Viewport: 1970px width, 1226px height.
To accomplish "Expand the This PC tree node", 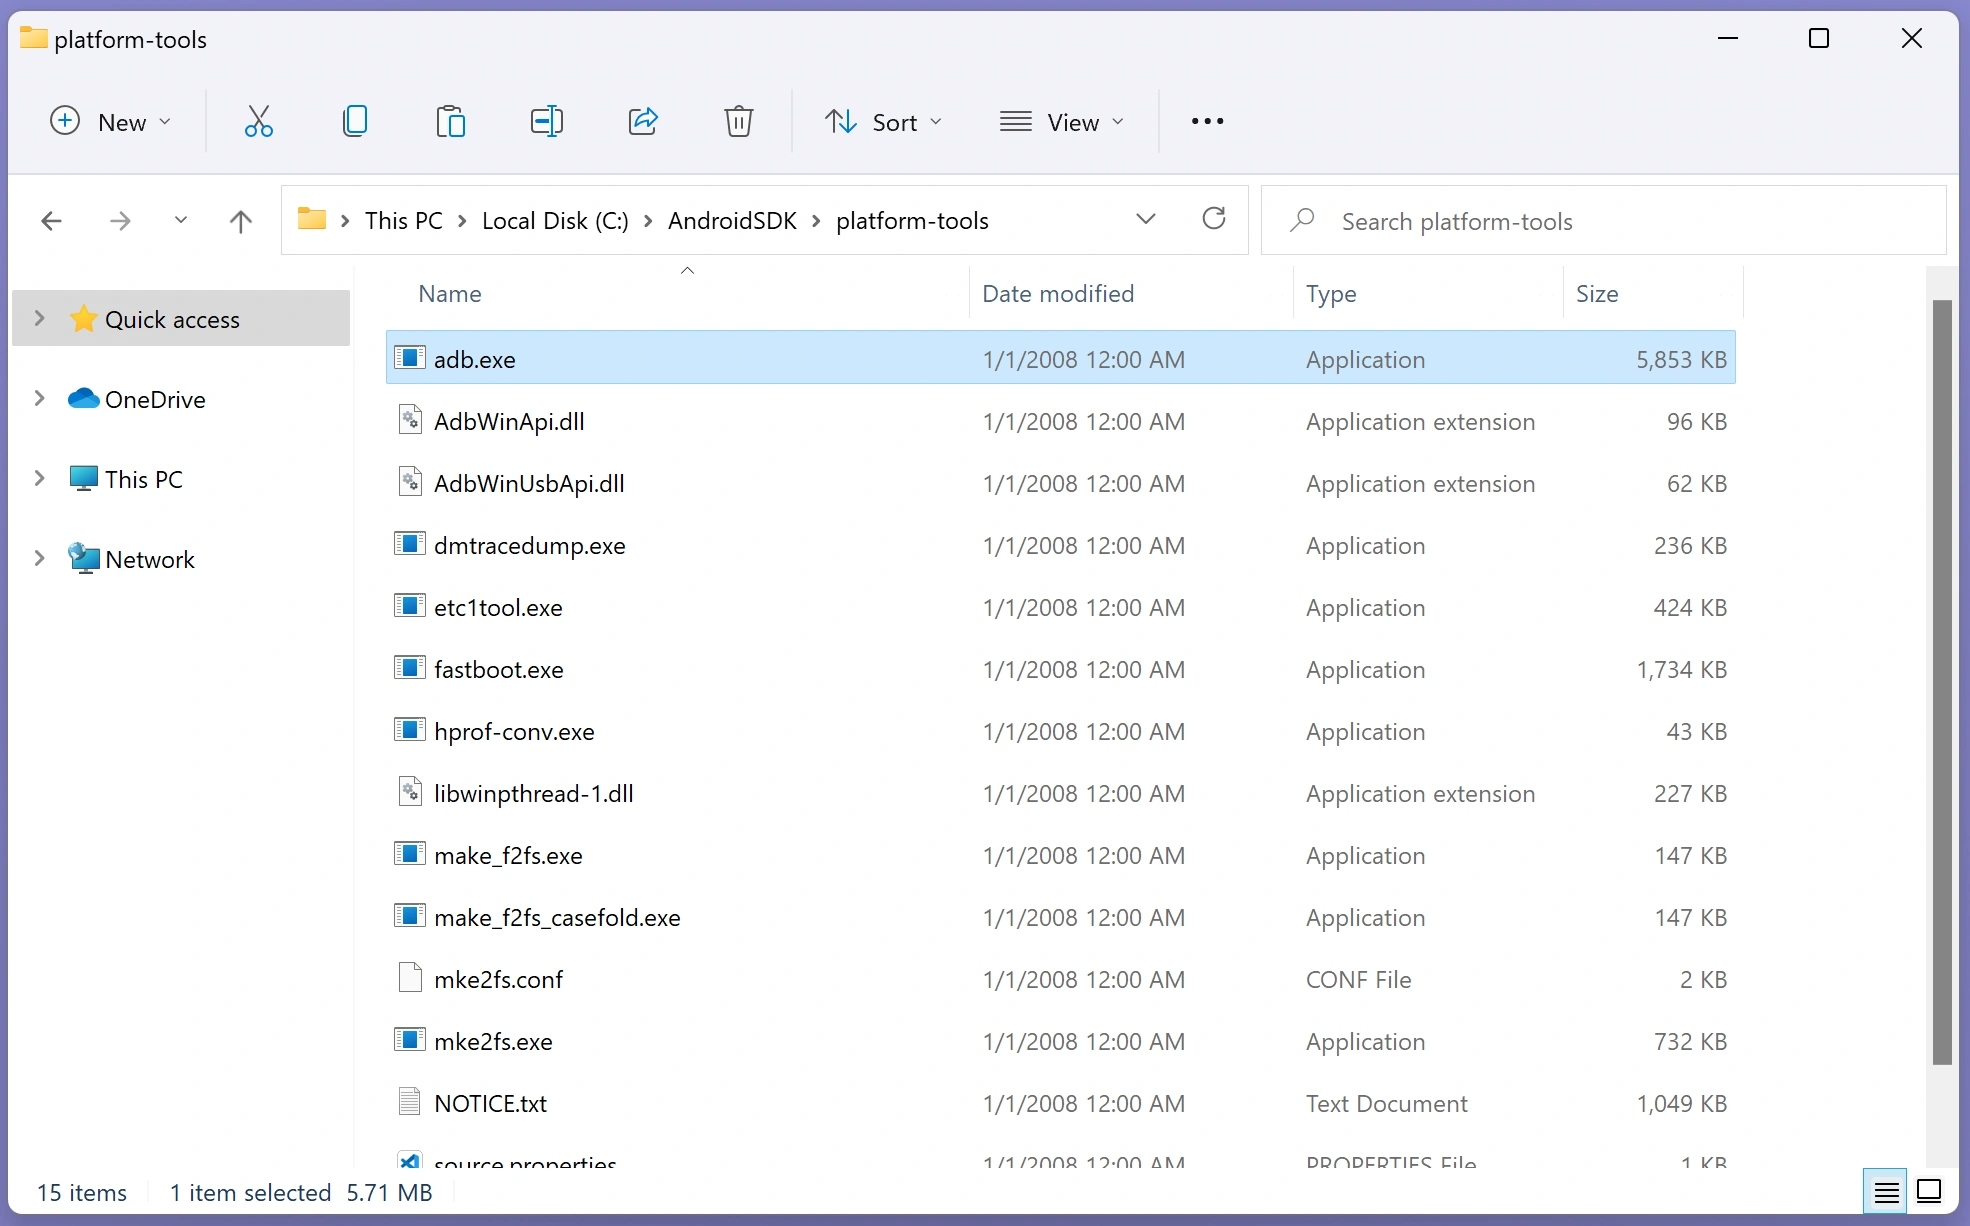I will coord(40,479).
